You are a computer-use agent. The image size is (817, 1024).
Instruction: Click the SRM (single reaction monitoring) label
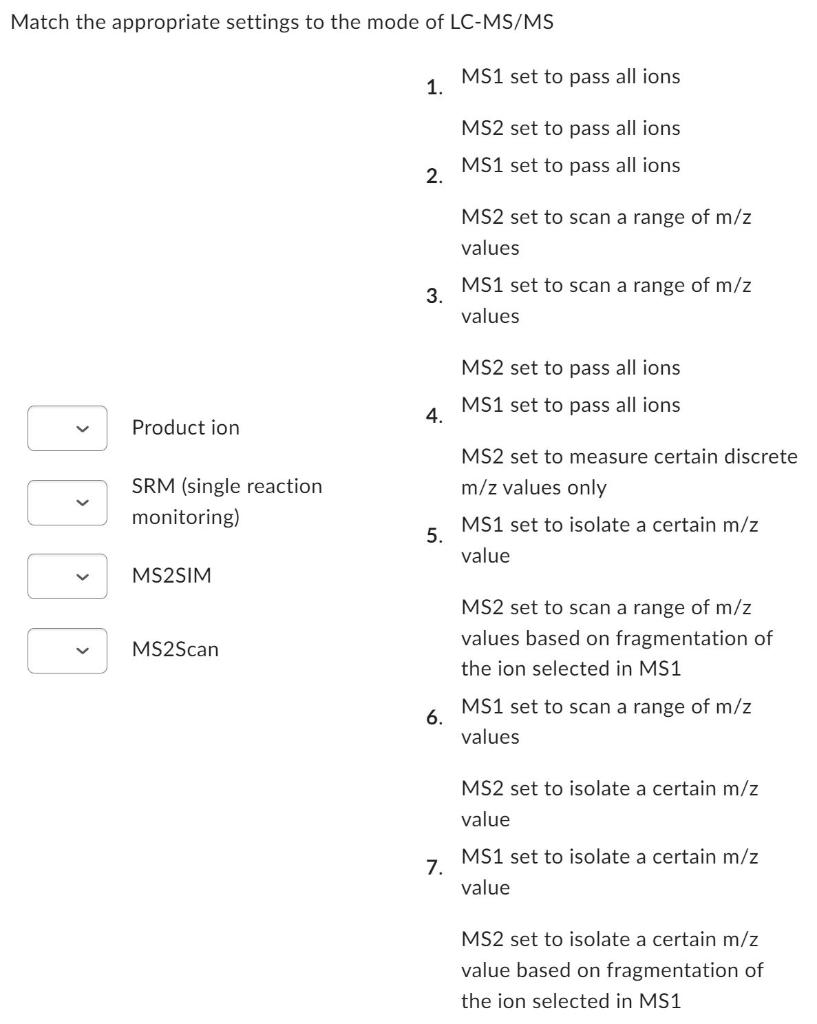(227, 502)
